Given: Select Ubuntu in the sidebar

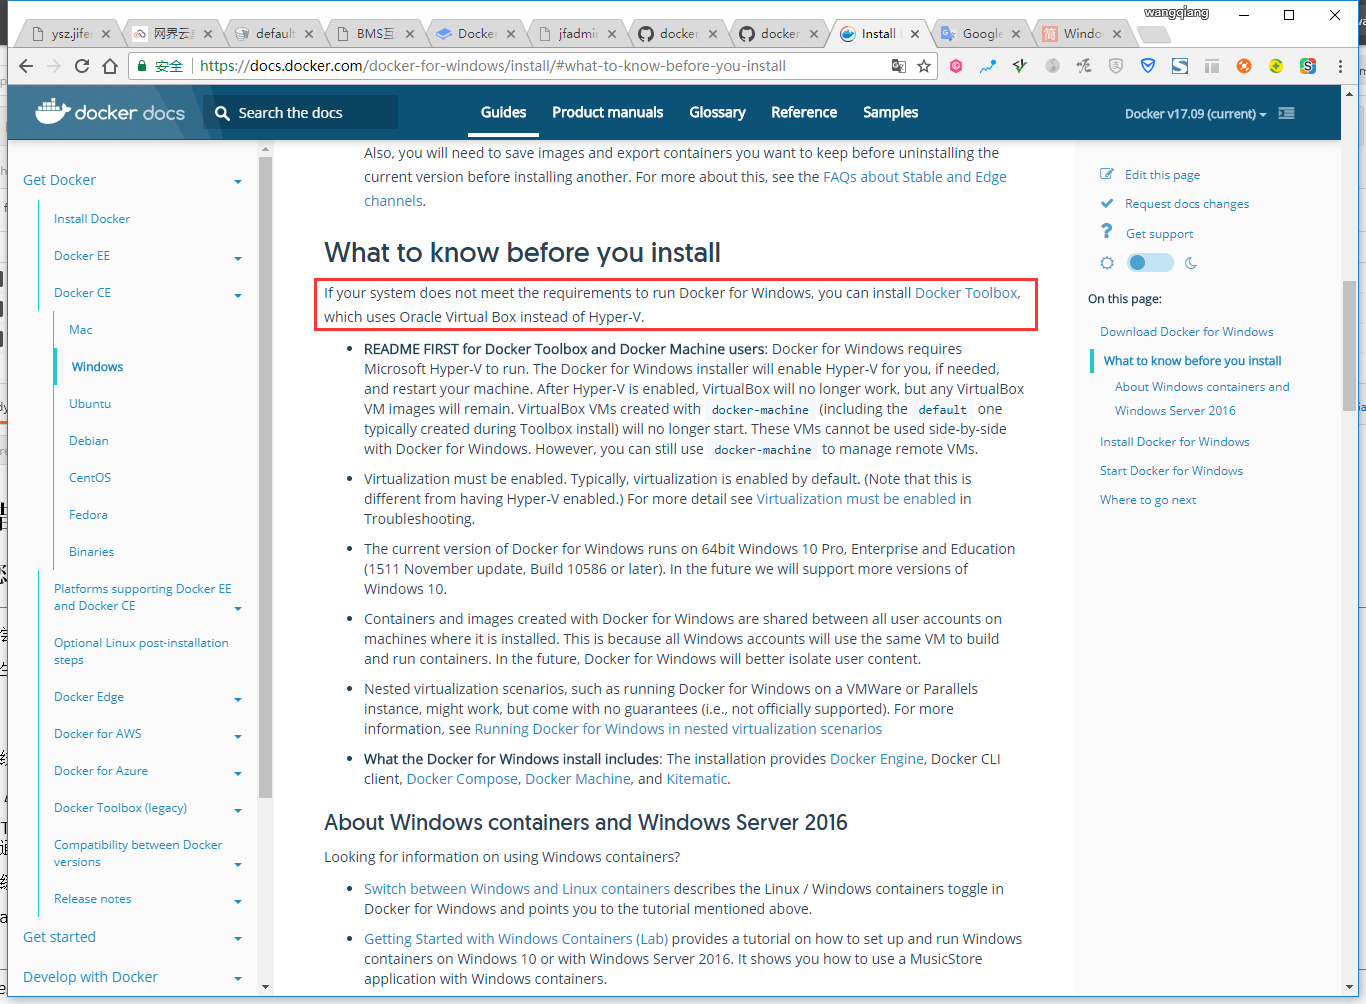Looking at the screenshot, I should pos(90,404).
